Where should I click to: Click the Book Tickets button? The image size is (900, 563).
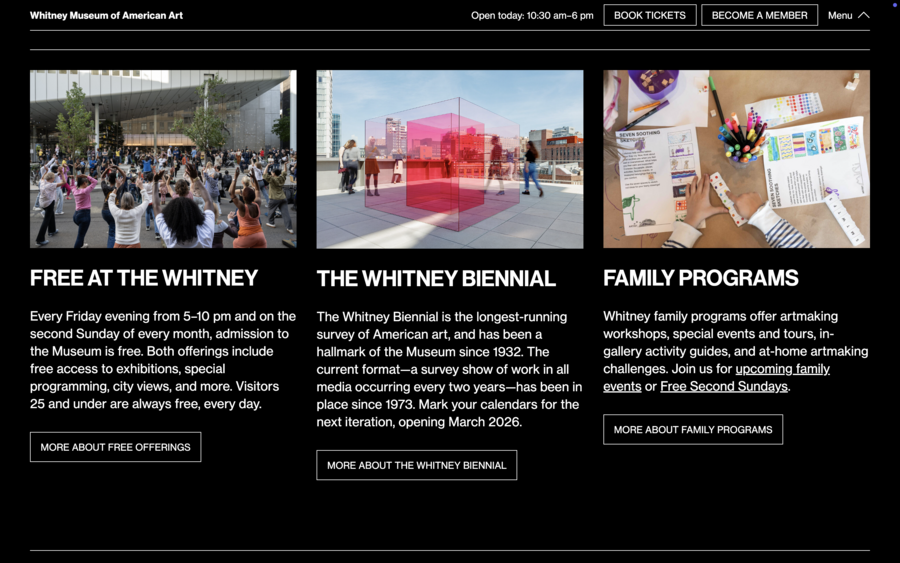click(650, 15)
